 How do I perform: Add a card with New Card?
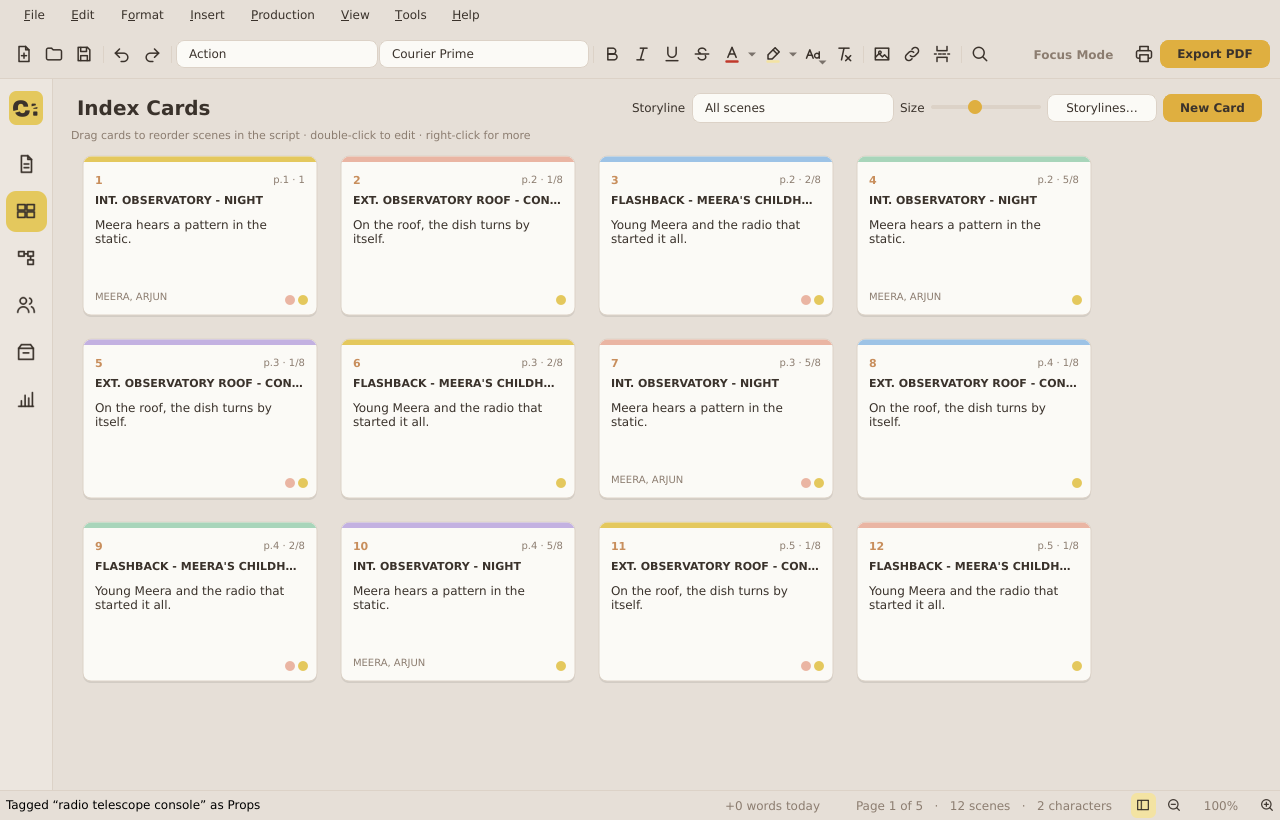(1212, 108)
